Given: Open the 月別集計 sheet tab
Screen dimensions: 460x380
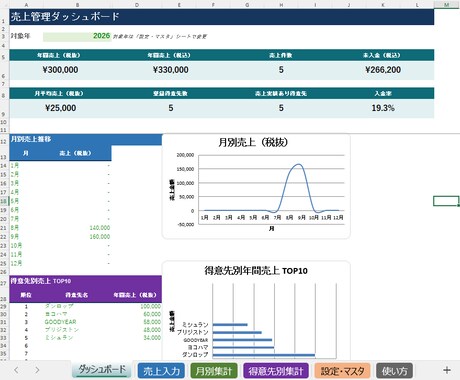Looking at the screenshot, I should point(214,371).
